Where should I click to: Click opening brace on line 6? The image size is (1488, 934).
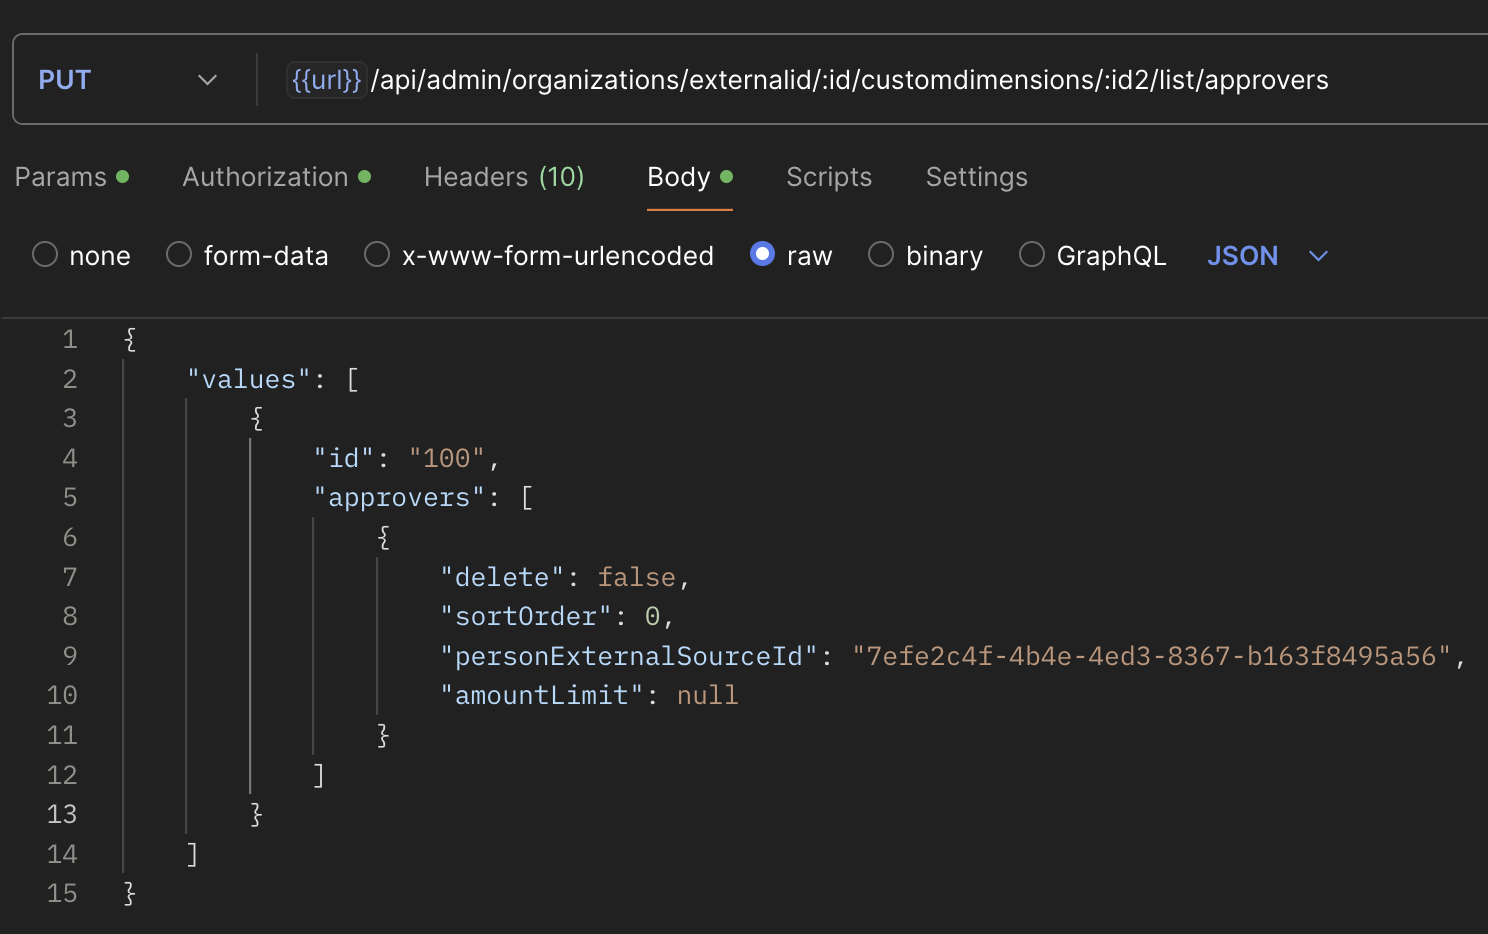tap(383, 537)
